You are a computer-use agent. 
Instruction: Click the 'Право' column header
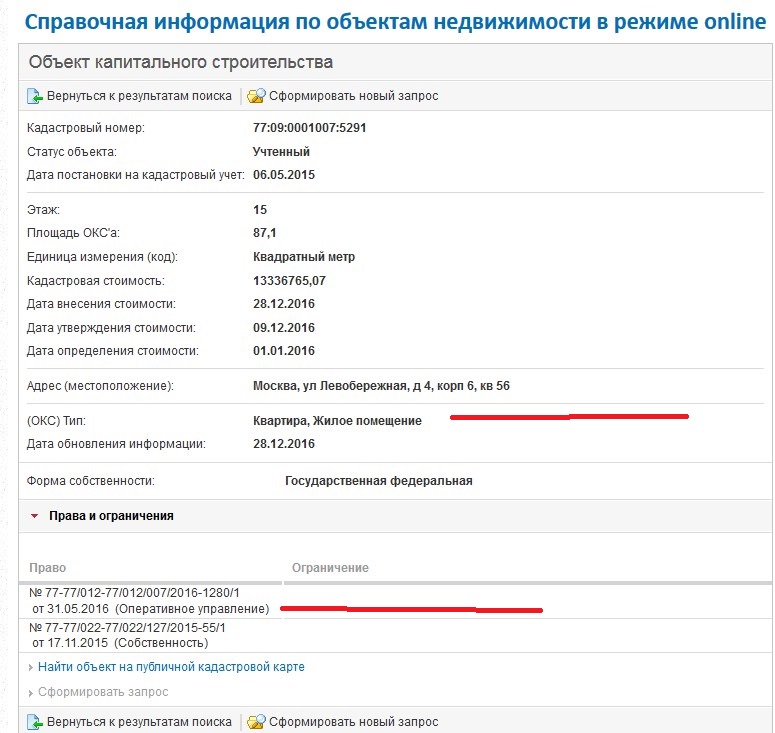click(x=48, y=568)
